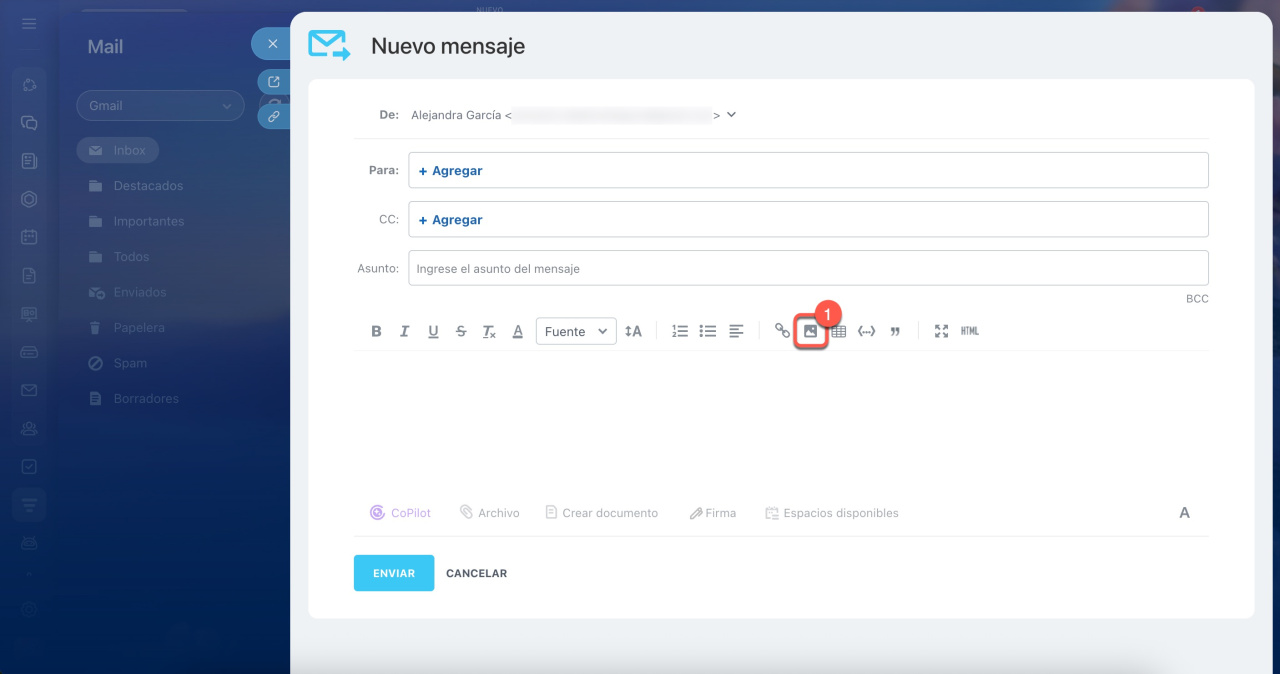Insert a bulleted list
The width and height of the screenshot is (1280, 674).
[x=708, y=331]
